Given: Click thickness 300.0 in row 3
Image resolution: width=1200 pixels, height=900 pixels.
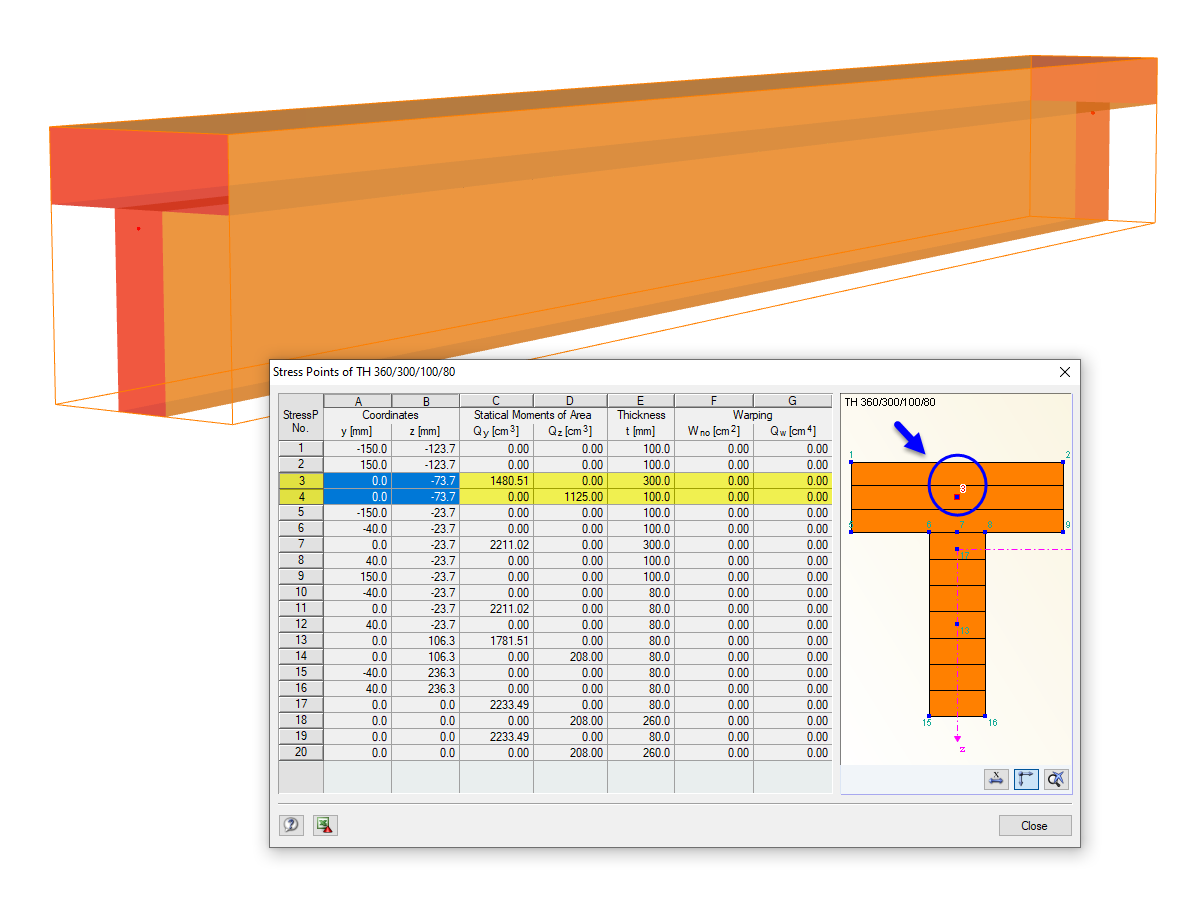Looking at the screenshot, I should point(641,481).
